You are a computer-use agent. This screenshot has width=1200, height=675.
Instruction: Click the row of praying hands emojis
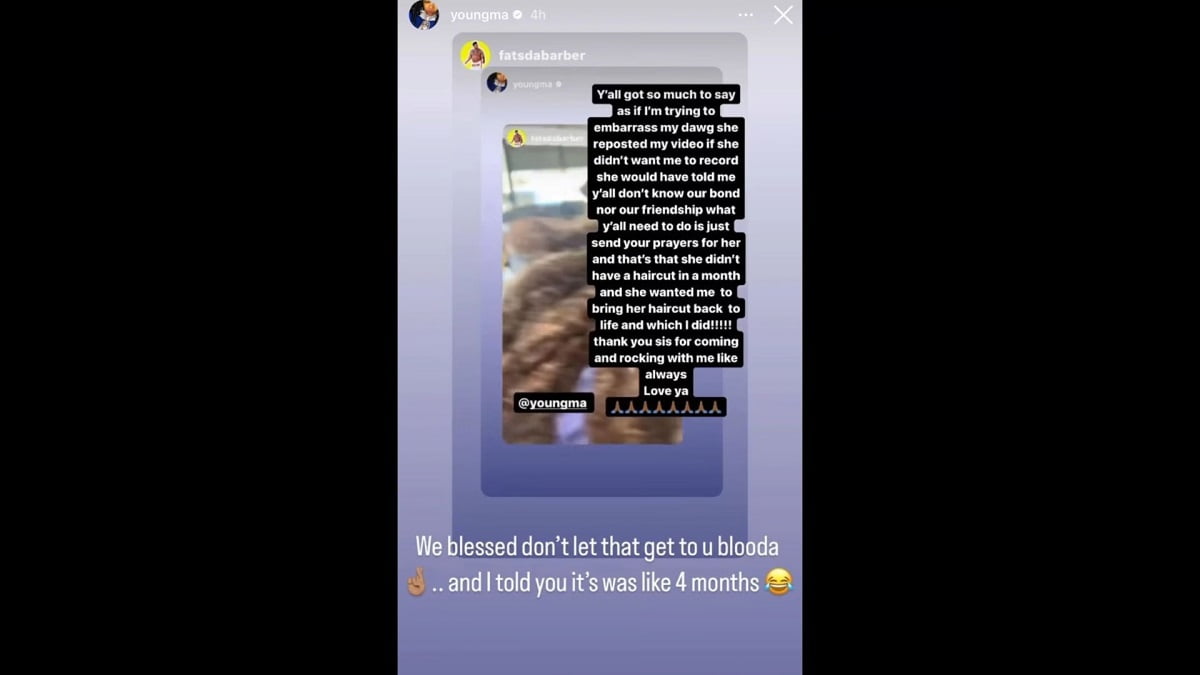pyautogui.click(x=666, y=407)
